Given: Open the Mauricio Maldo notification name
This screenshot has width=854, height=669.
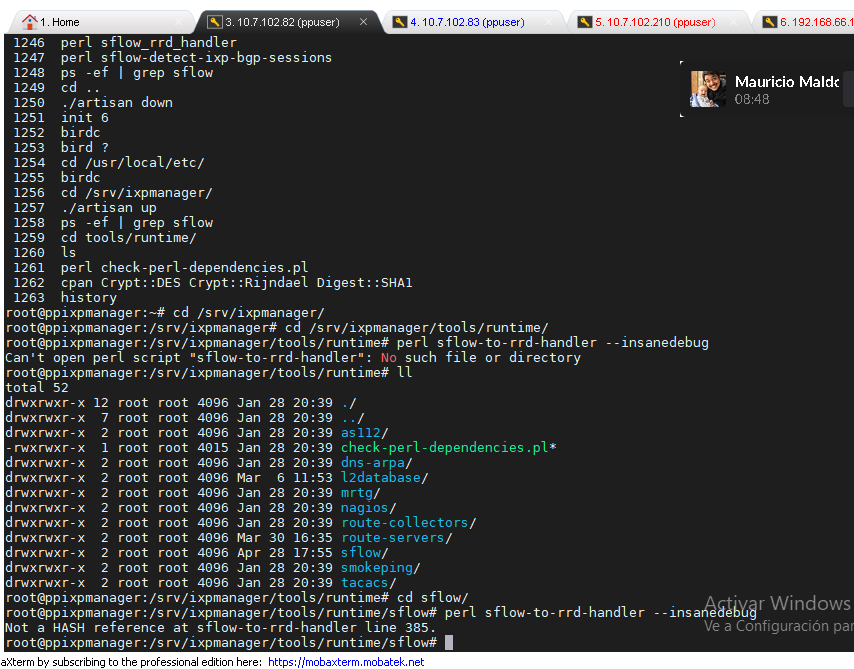Looking at the screenshot, I should click(x=786, y=82).
